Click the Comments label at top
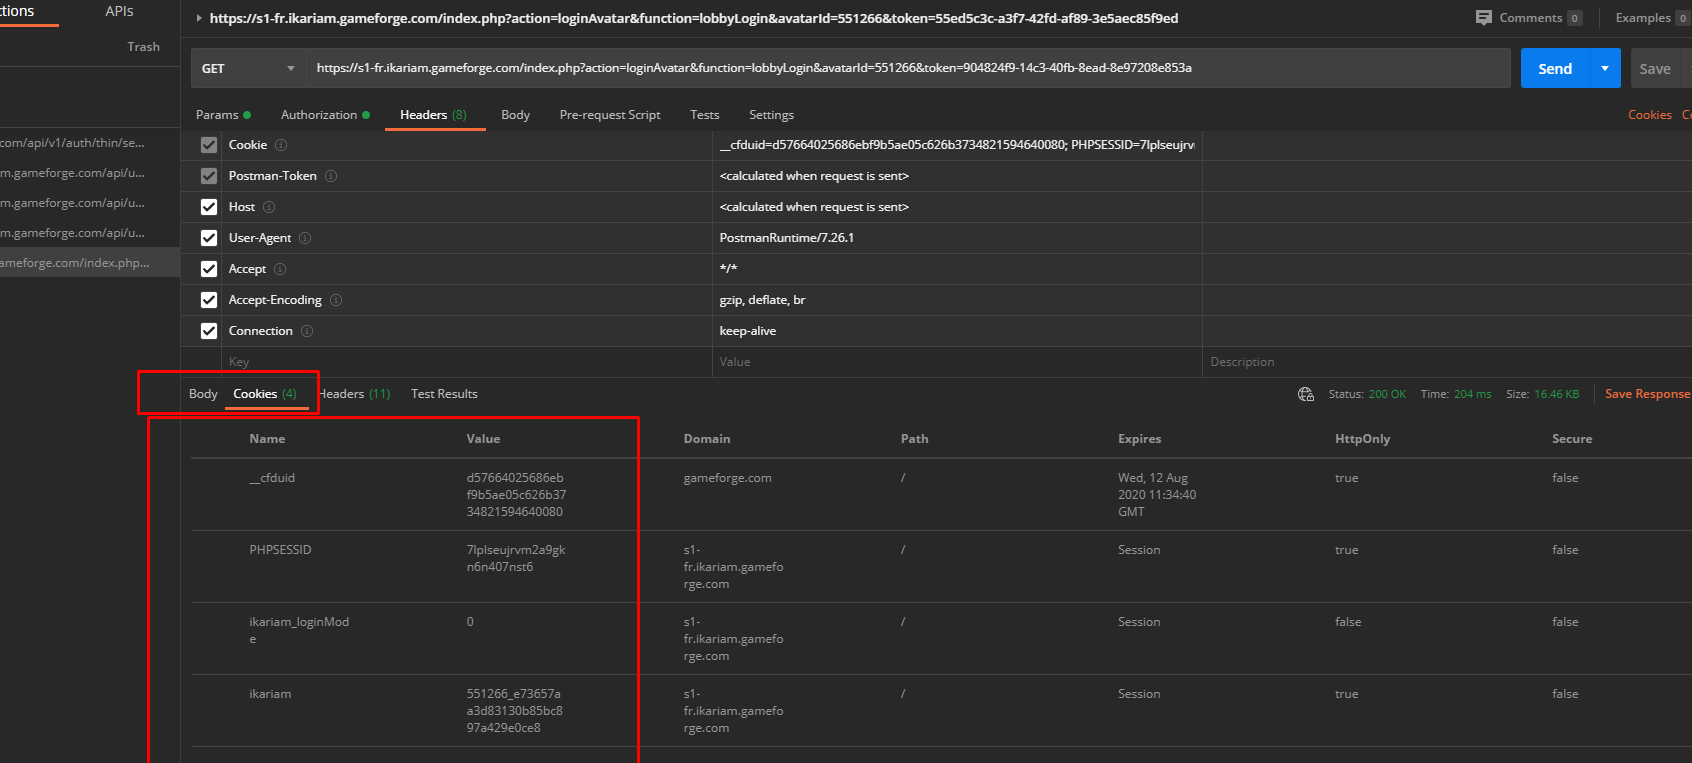Image resolution: width=1692 pixels, height=763 pixels. pyautogui.click(x=1530, y=18)
